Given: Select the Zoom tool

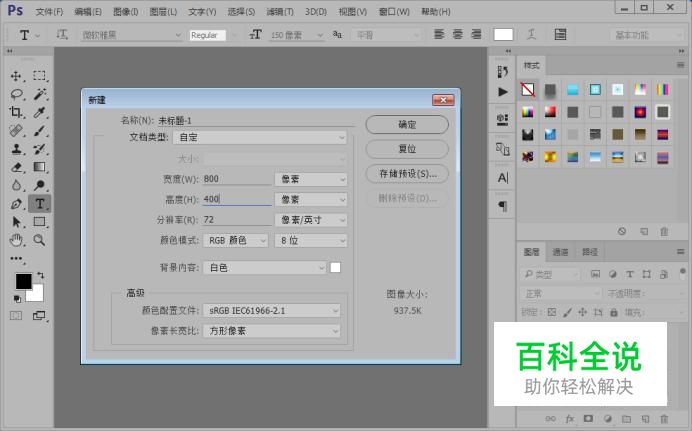Looking at the screenshot, I should tap(40, 240).
